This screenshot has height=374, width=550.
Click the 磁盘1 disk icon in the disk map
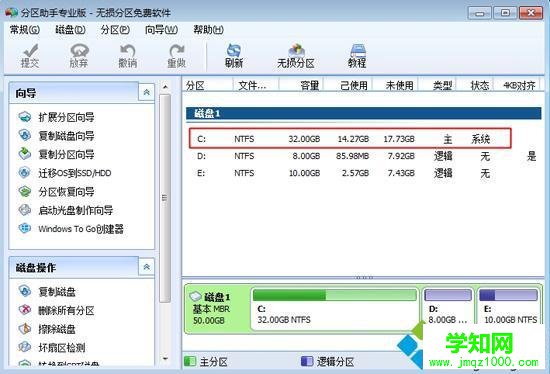[195, 297]
